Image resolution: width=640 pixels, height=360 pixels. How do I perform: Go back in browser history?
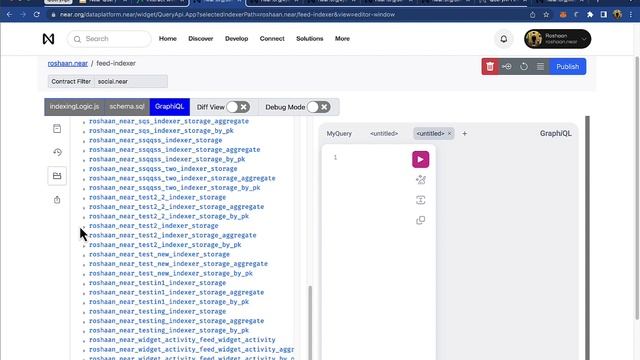point(9,14)
